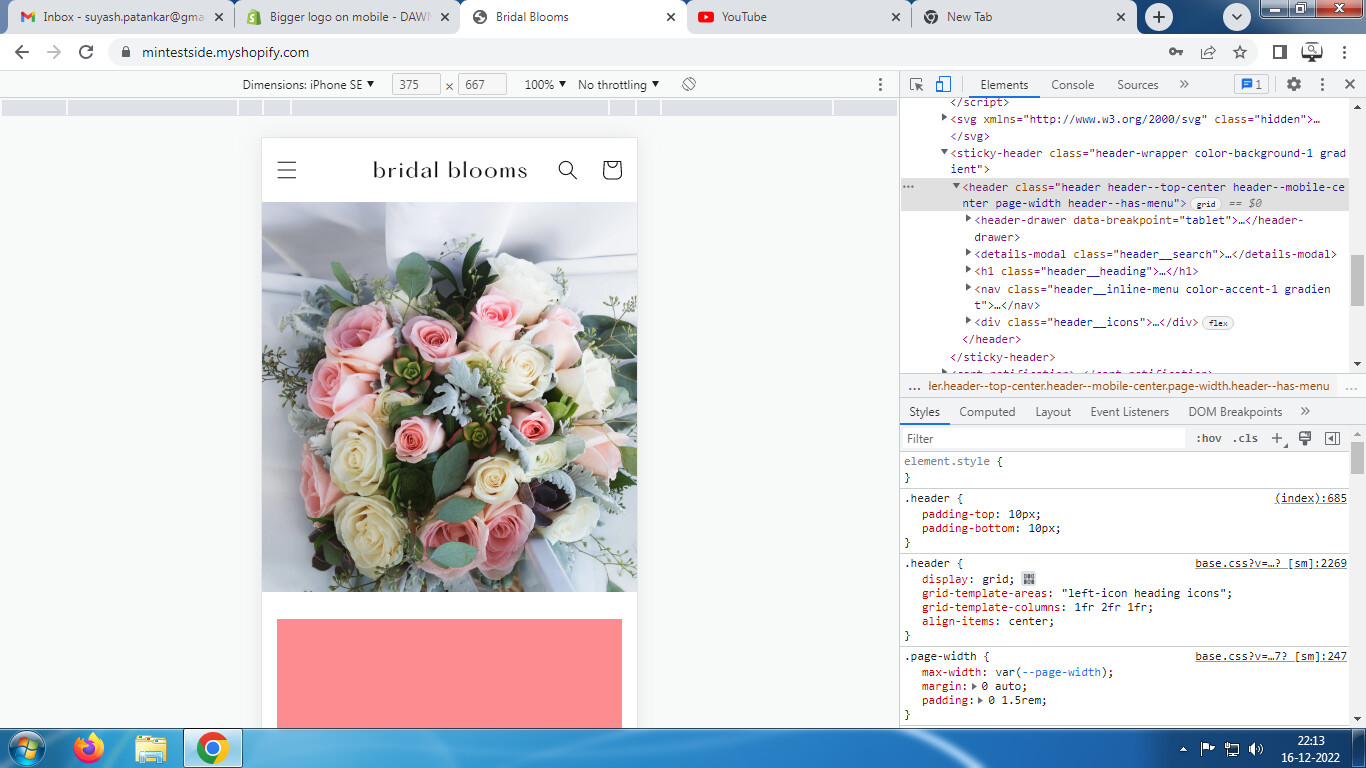The width and height of the screenshot is (1366, 768).
Task: Click the width field showing 375
Action: tap(416, 85)
